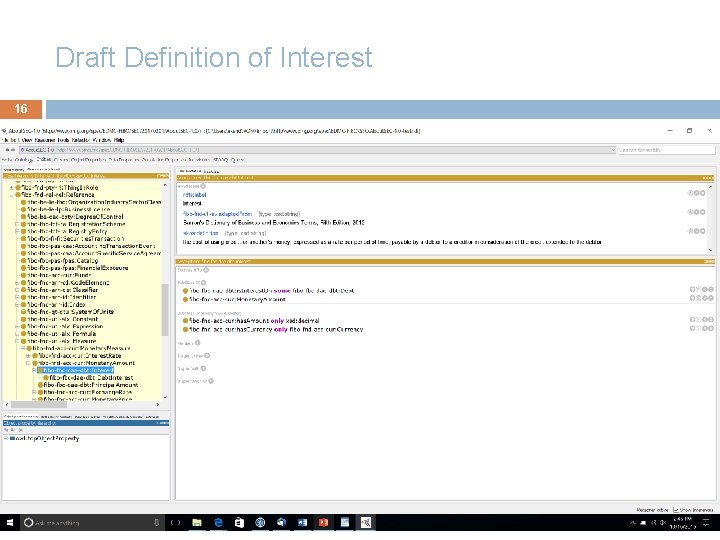This screenshot has width=720, height=540.
Task: Select the PrincipalAmount class
Action: tap(91, 385)
